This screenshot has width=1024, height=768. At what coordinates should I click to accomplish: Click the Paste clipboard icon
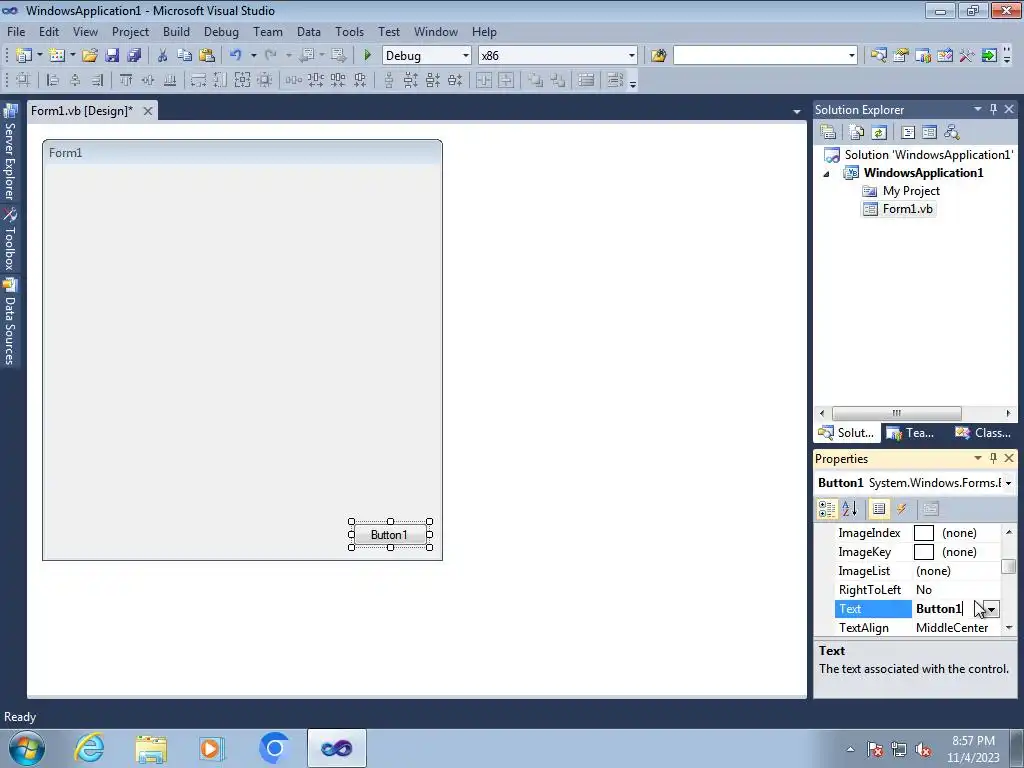[x=207, y=56]
